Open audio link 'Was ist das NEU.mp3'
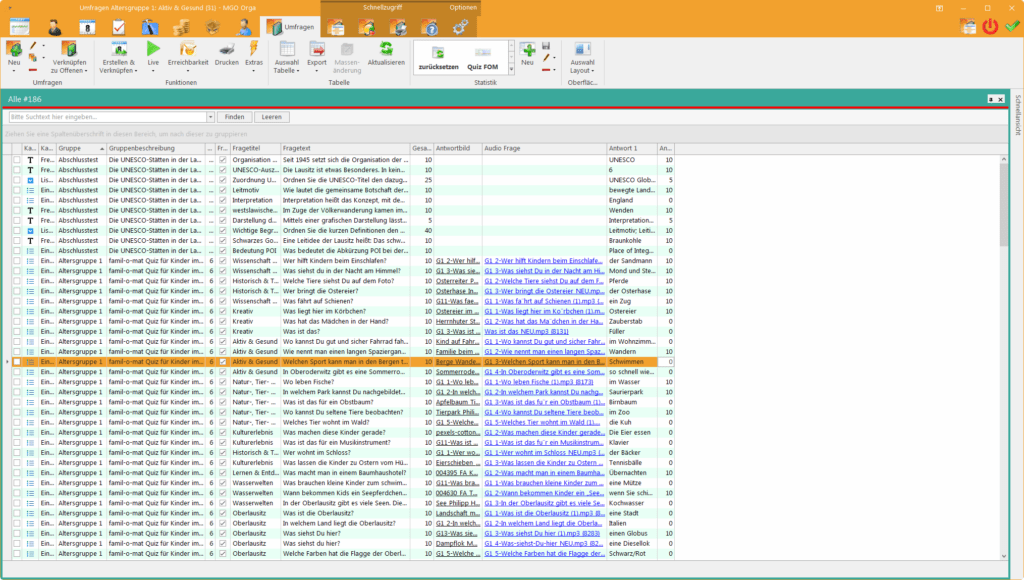The image size is (1024, 580). (526, 332)
